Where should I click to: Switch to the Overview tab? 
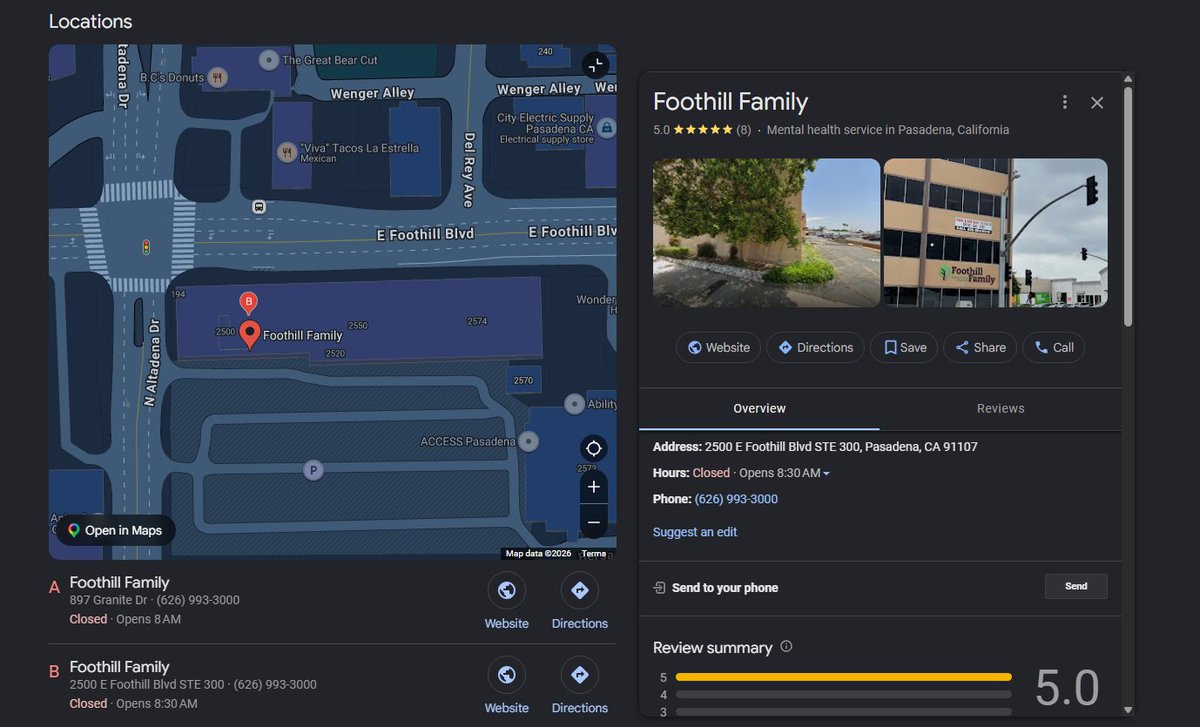tap(759, 408)
